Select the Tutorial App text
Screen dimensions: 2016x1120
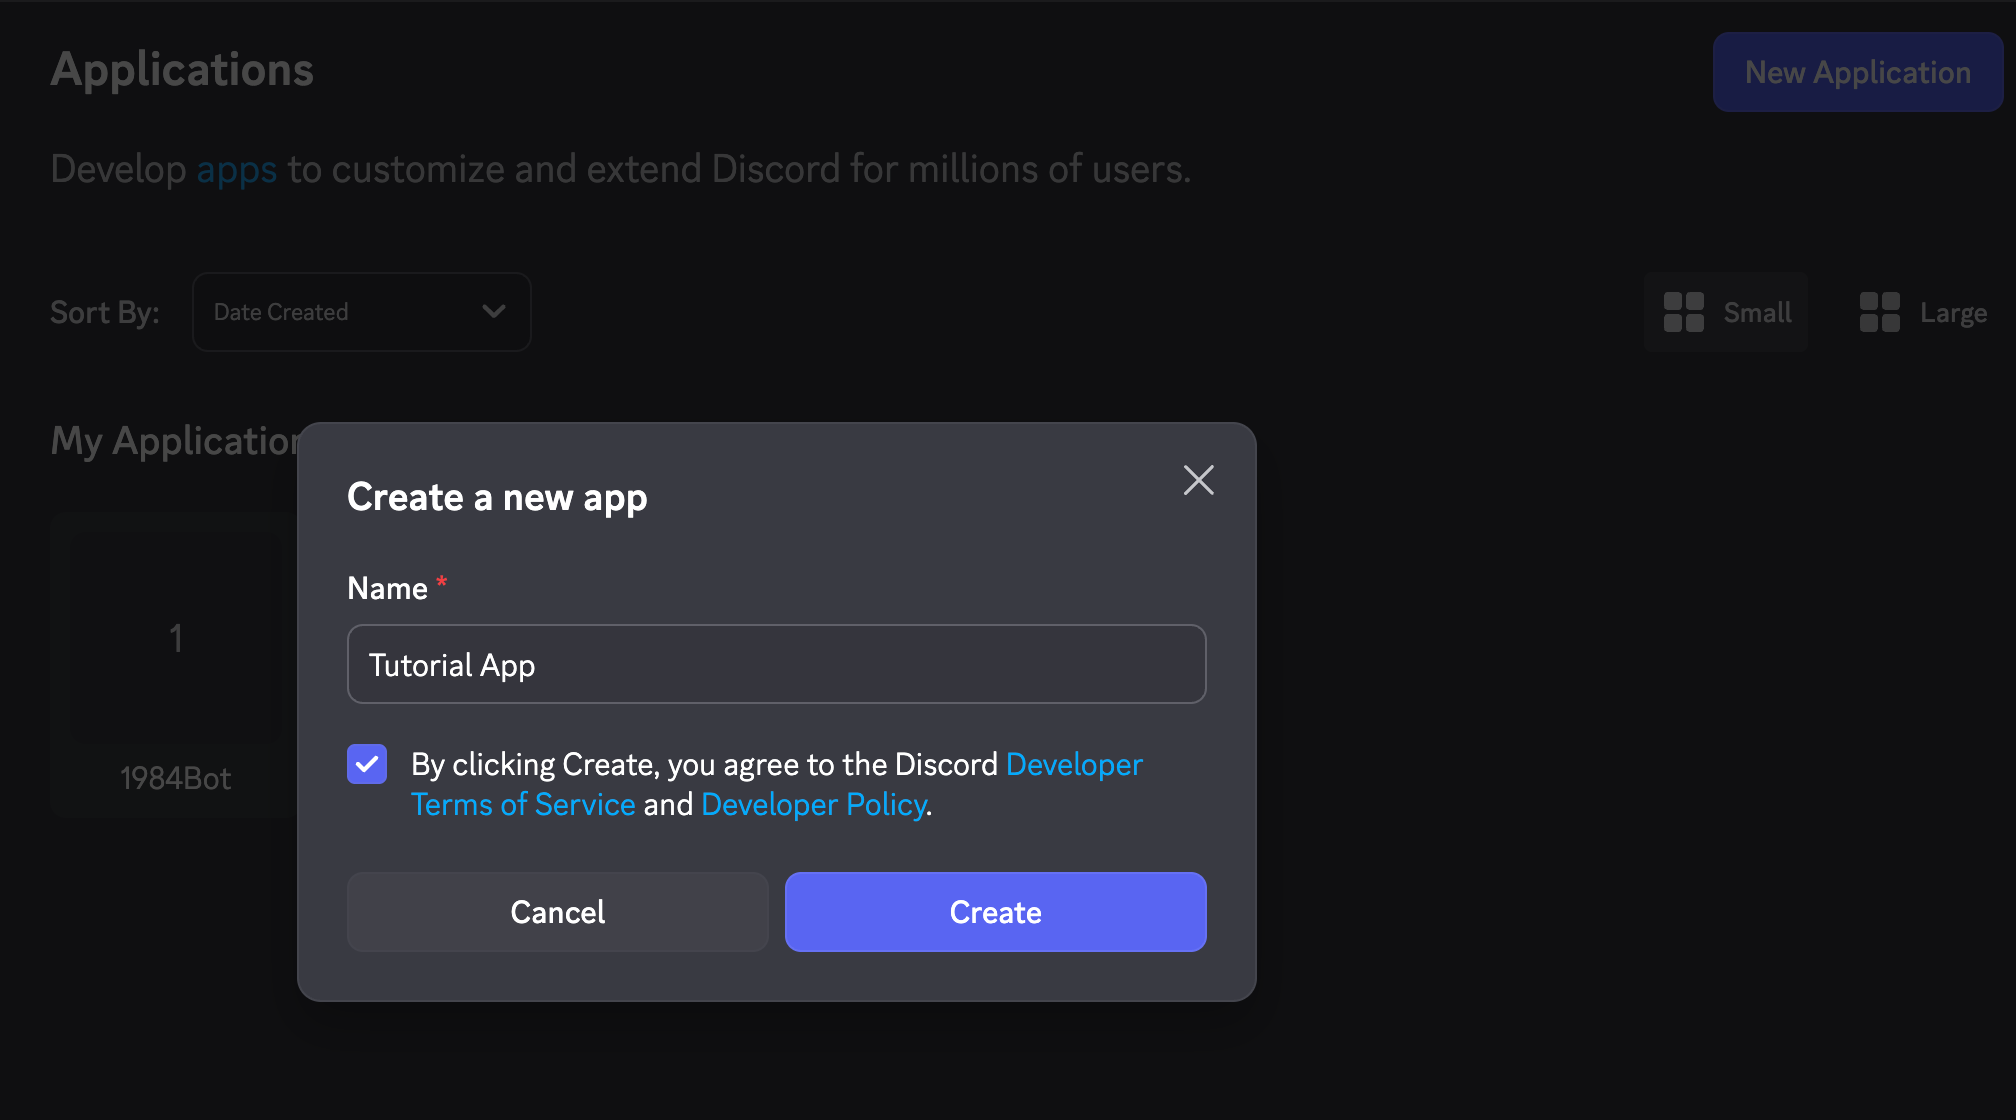pos(451,663)
